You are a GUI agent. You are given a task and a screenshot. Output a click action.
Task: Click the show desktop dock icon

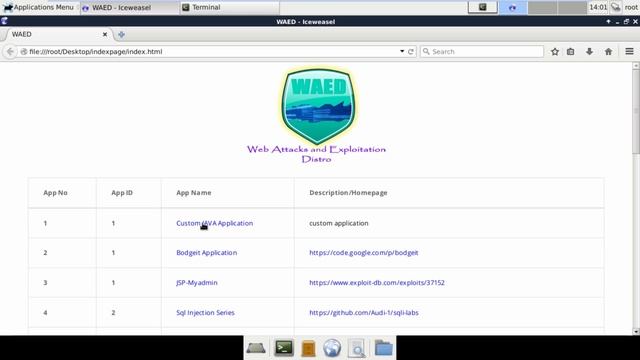(x=256, y=348)
